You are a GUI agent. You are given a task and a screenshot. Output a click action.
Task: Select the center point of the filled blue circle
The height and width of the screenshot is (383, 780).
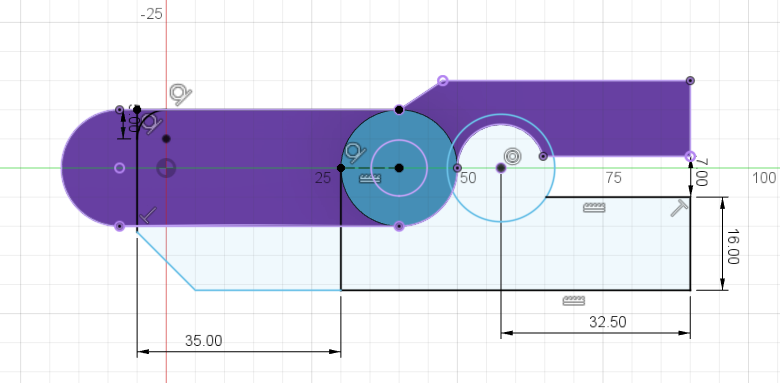(399, 168)
